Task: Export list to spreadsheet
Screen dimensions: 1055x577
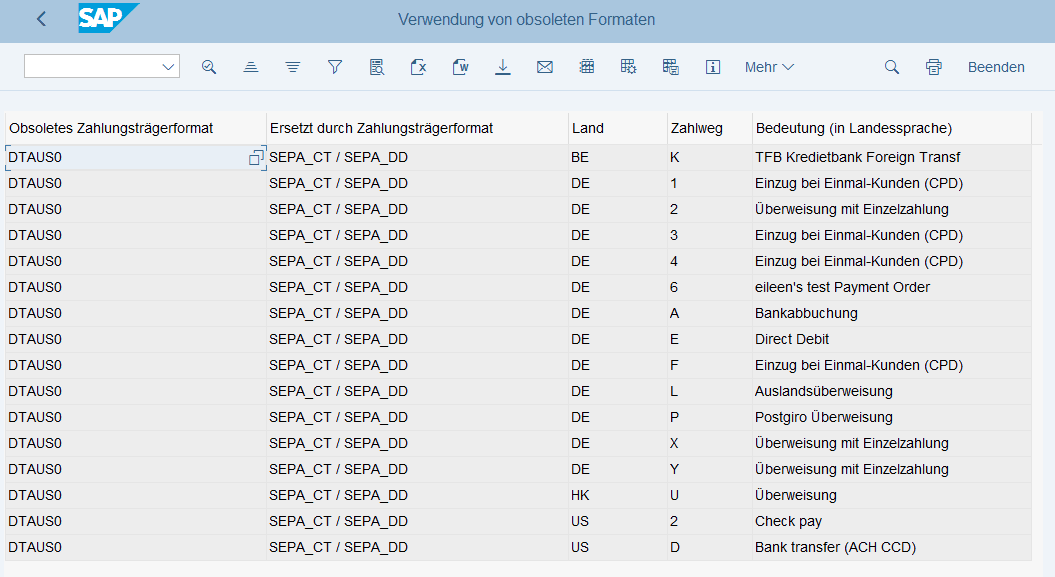Action: pyautogui.click(x=419, y=67)
